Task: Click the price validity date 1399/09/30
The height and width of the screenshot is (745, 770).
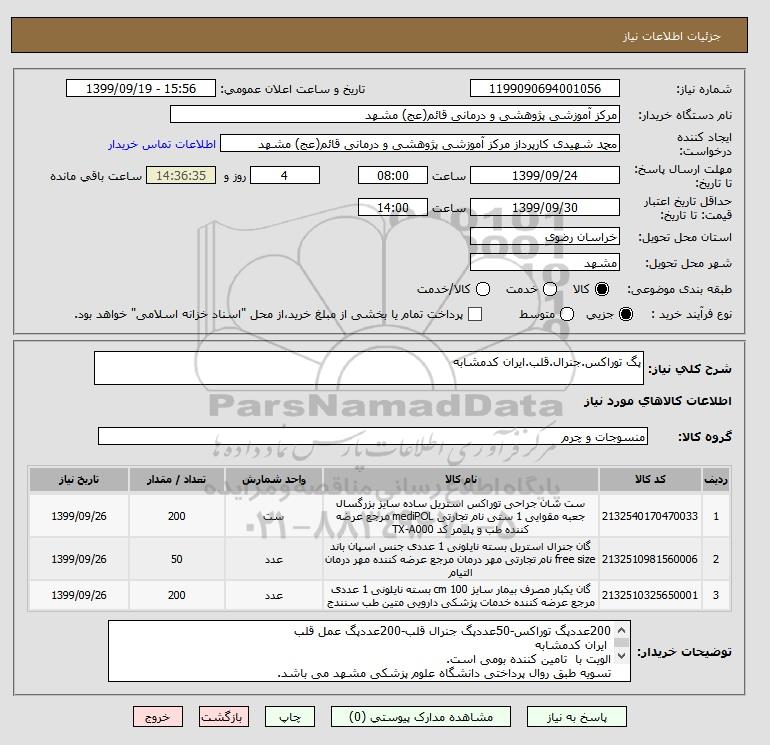Action: click(x=545, y=207)
